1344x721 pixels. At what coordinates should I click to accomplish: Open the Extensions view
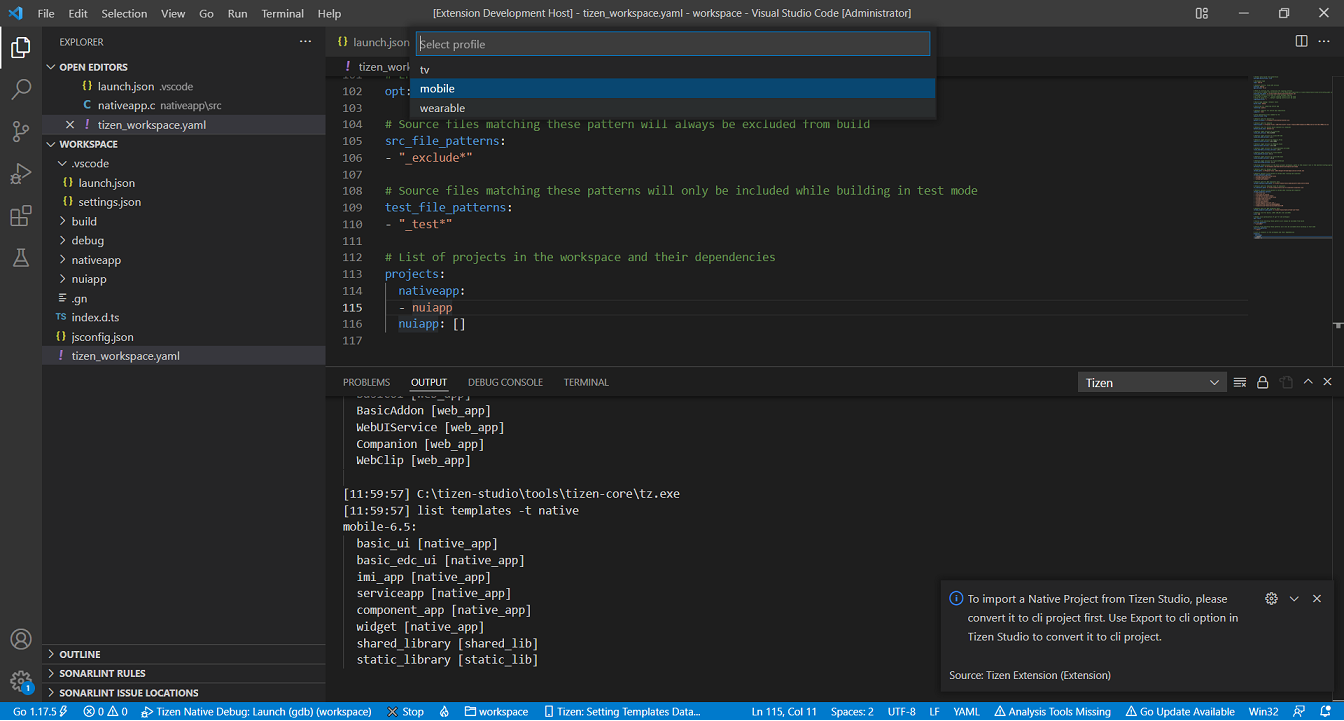[x=21, y=216]
